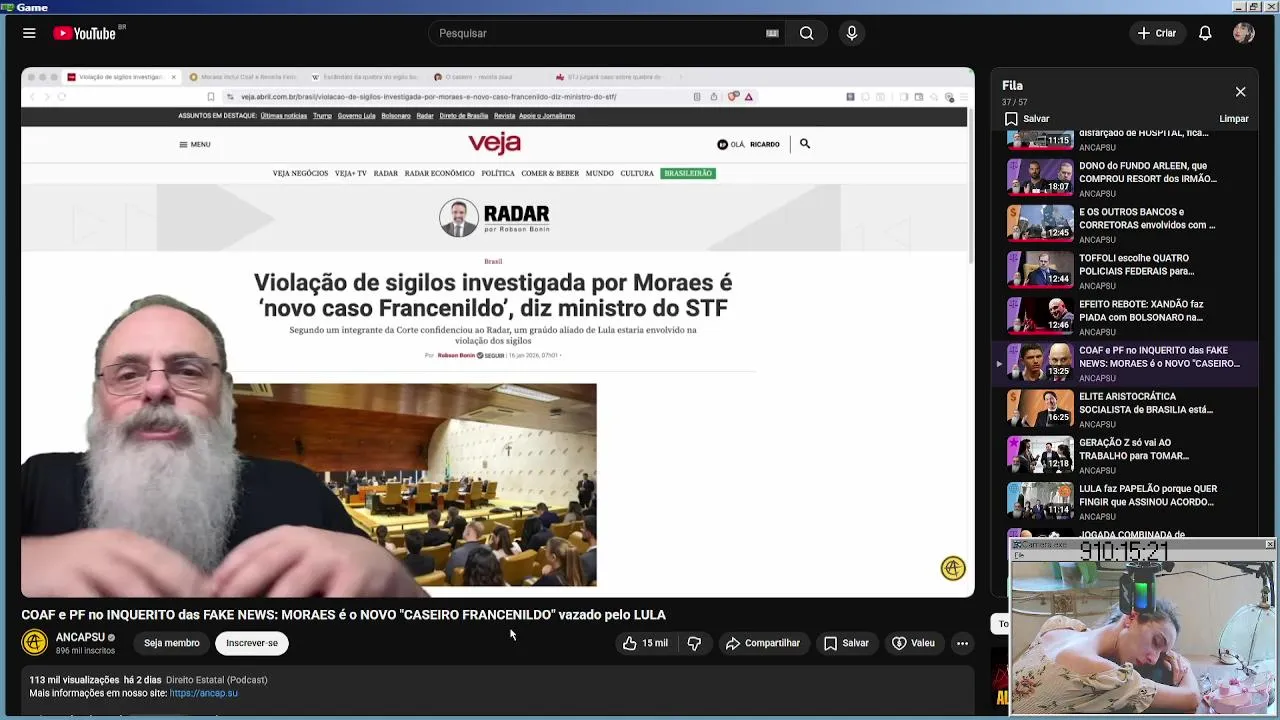Clear the queue with Limpar
The height and width of the screenshot is (720, 1280).
coord(1233,119)
